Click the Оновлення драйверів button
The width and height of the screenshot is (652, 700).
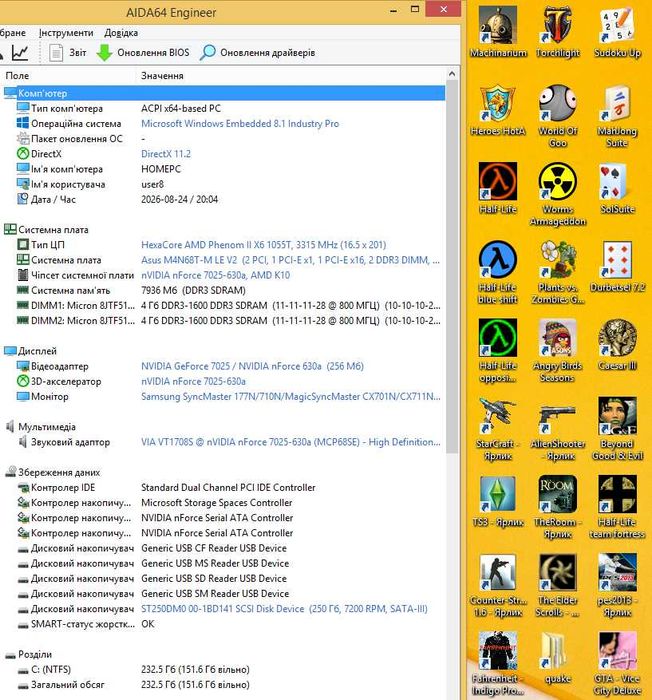pyautogui.click(x=257, y=53)
